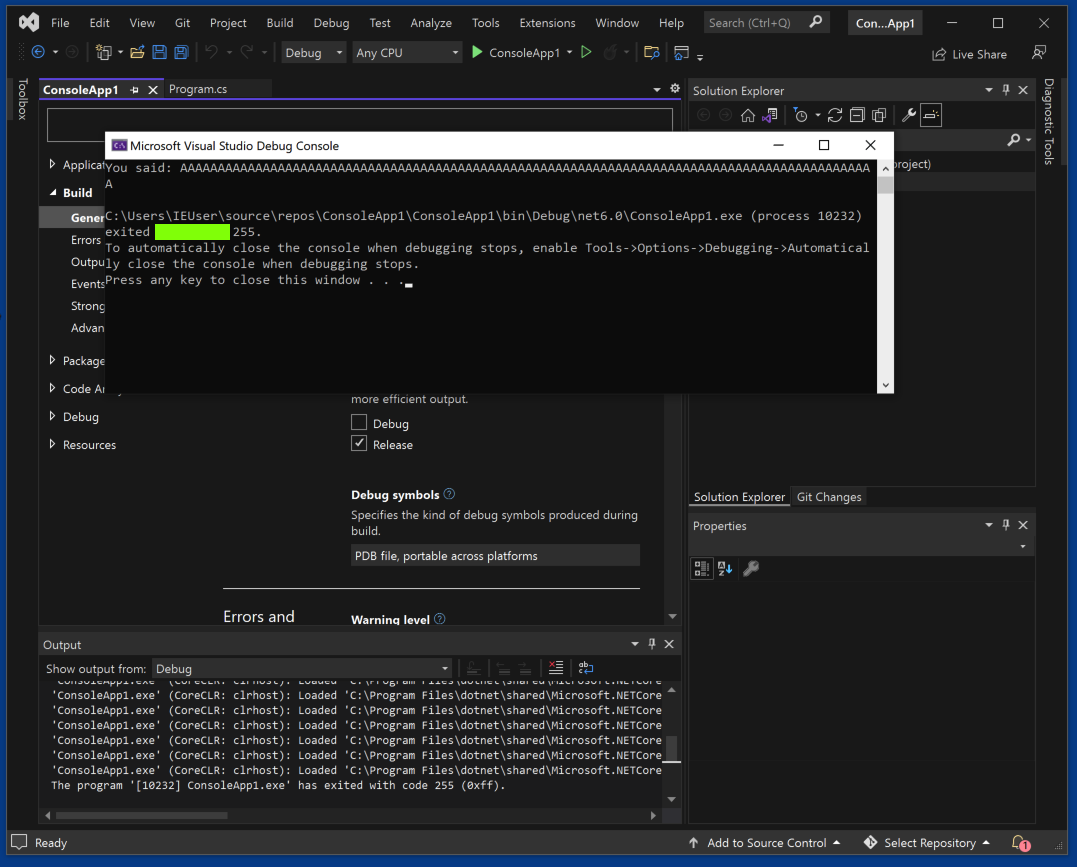Image resolution: width=1077 pixels, height=867 pixels.
Task: Click the Start Without Debugging outline play icon
Action: [586, 52]
